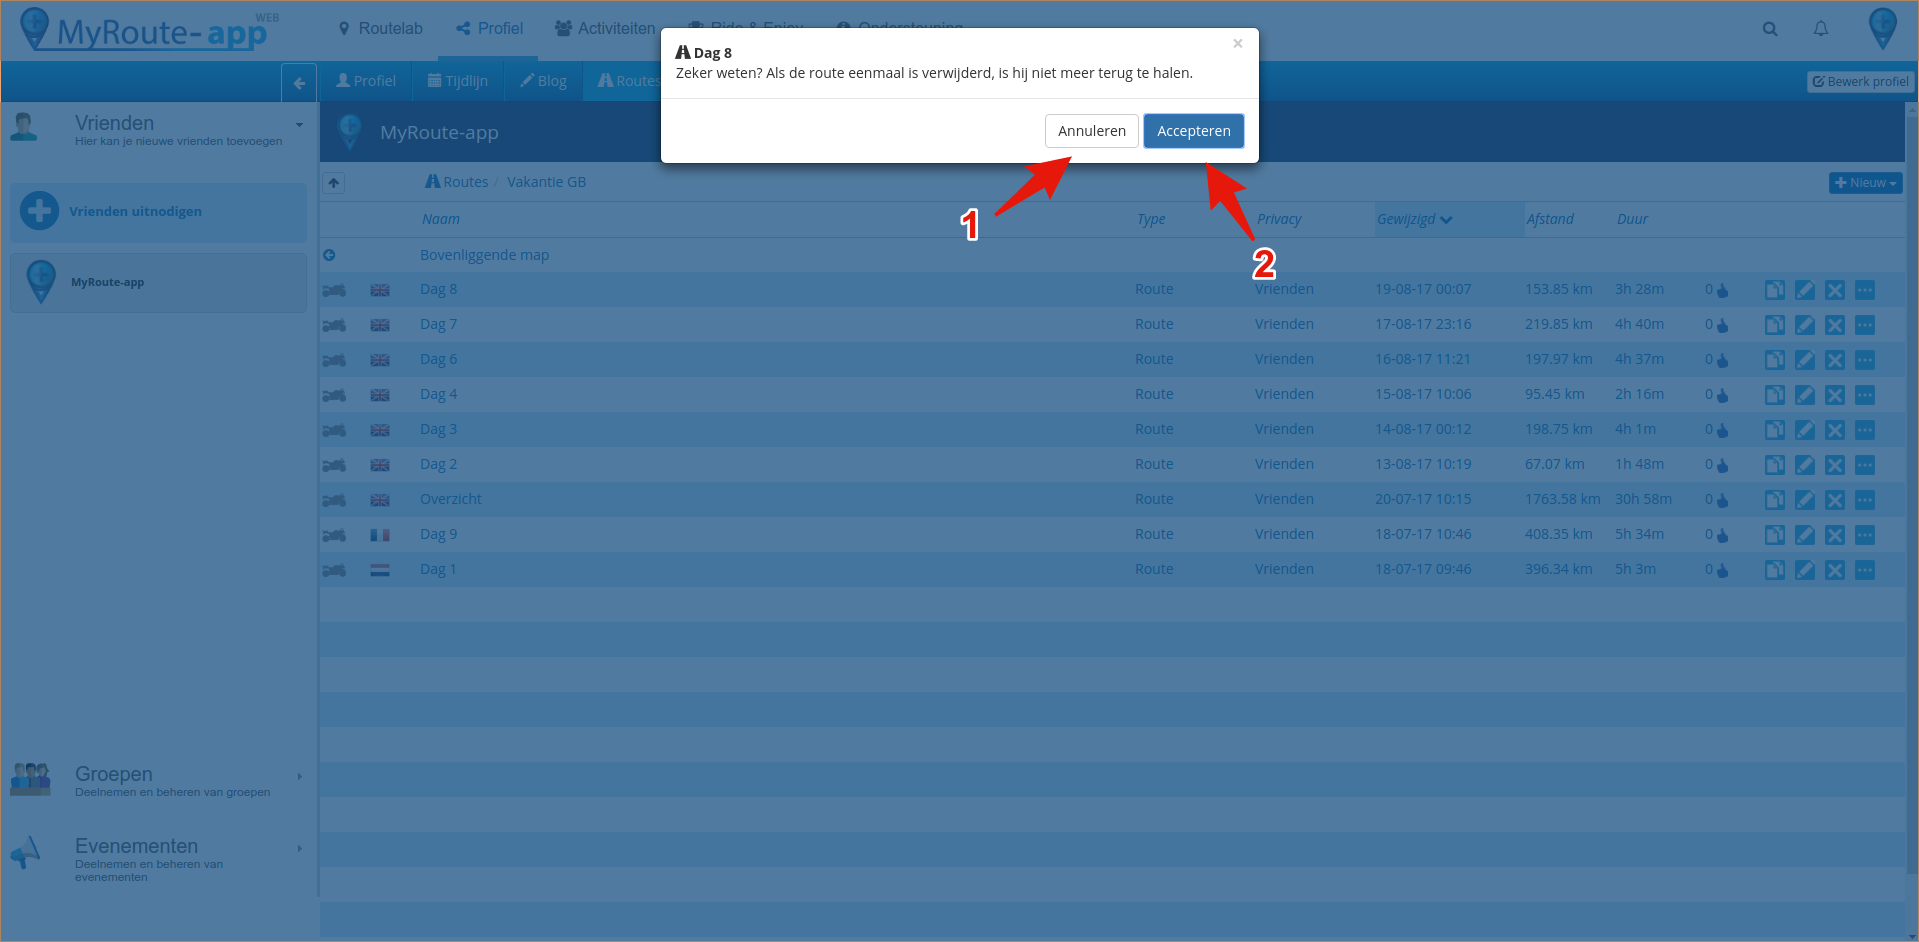Click delete X icon for Dag 7

1835,325
